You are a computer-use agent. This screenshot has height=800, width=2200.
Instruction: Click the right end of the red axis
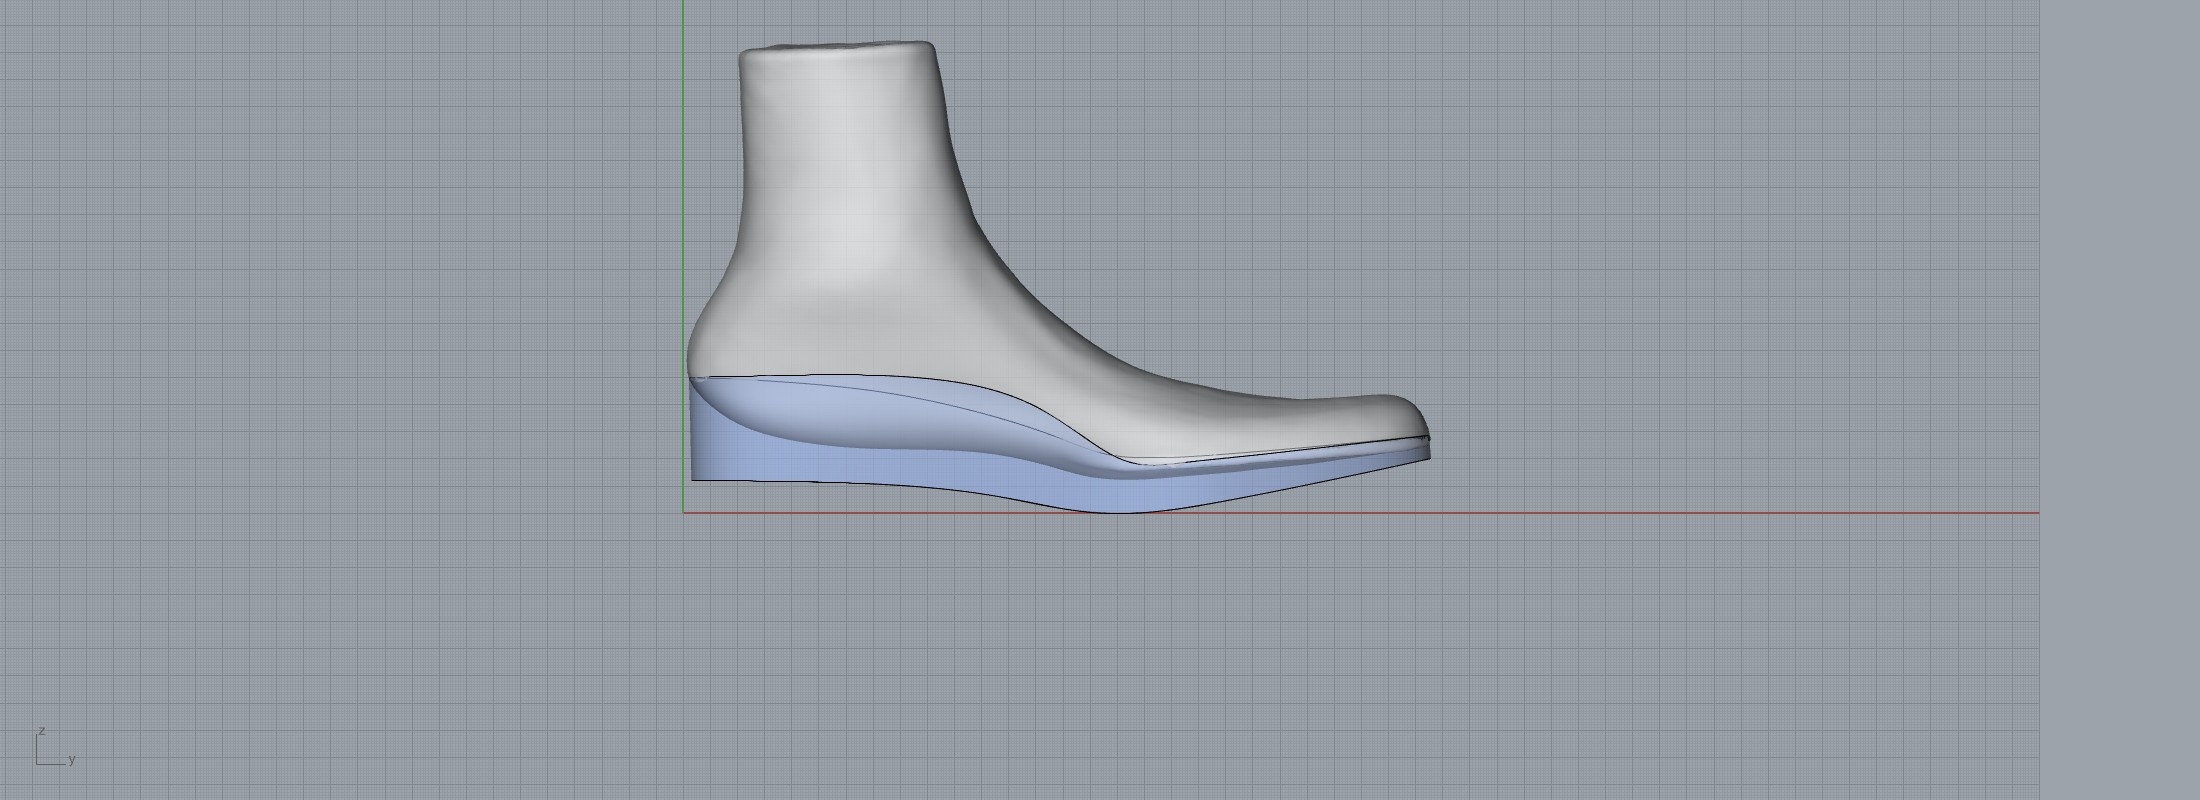pyautogui.click(x=2036, y=513)
